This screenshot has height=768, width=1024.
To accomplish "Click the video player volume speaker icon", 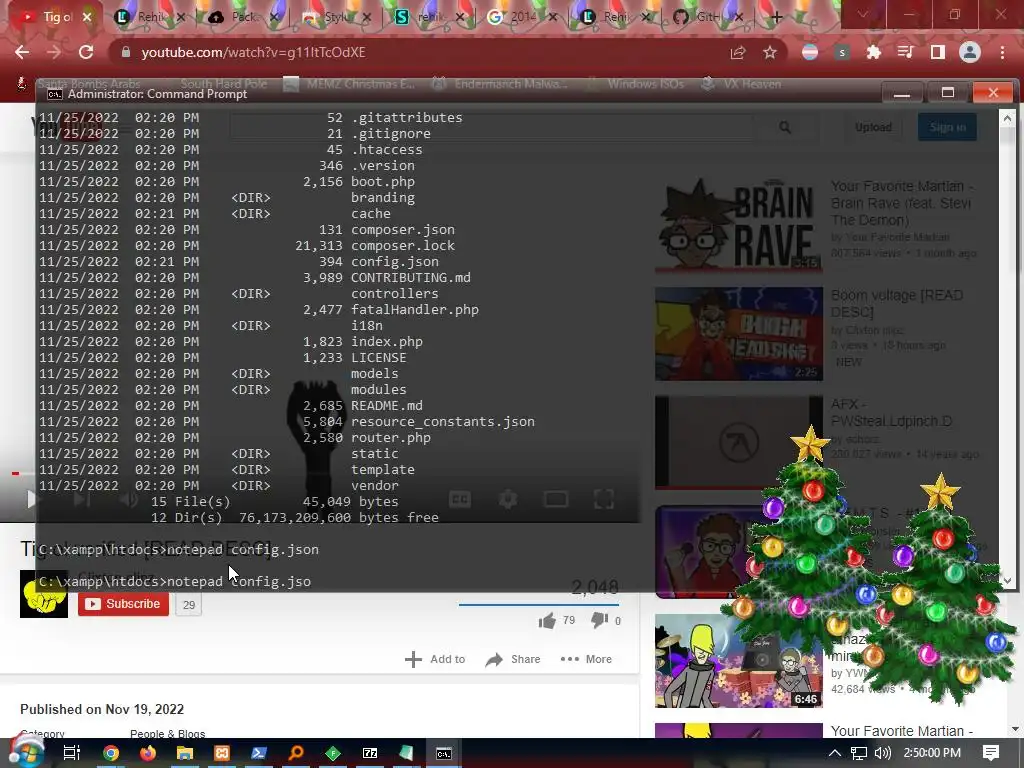I will 128,500.
